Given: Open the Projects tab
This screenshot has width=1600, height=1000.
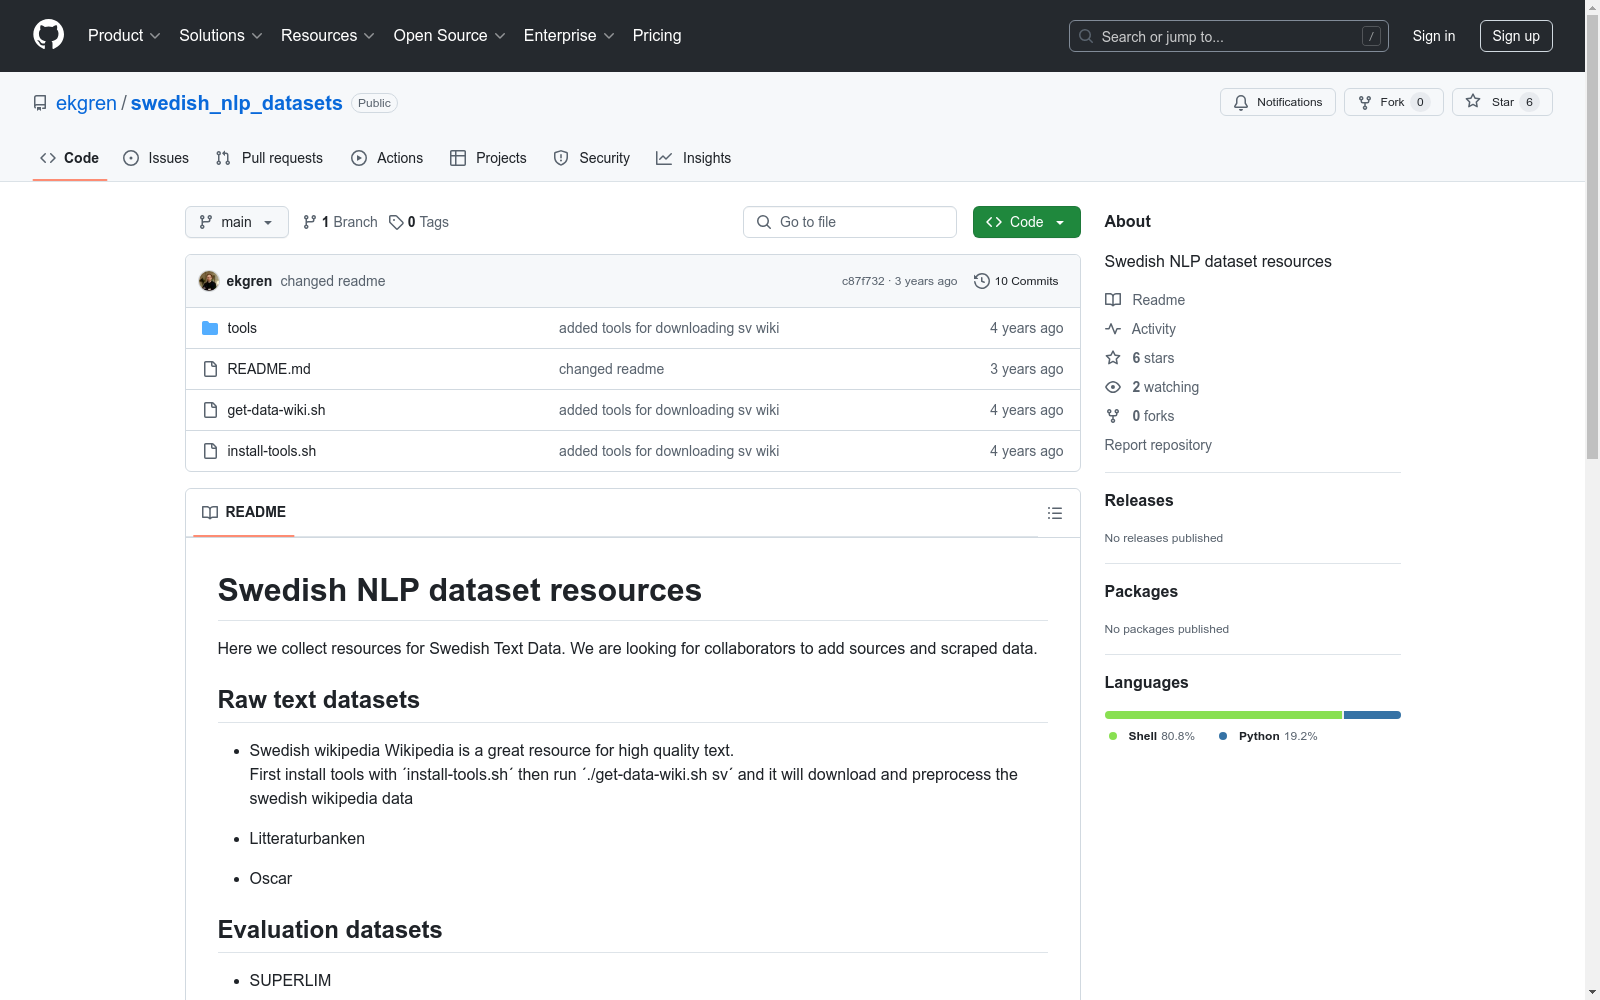Looking at the screenshot, I should [488, 158].
